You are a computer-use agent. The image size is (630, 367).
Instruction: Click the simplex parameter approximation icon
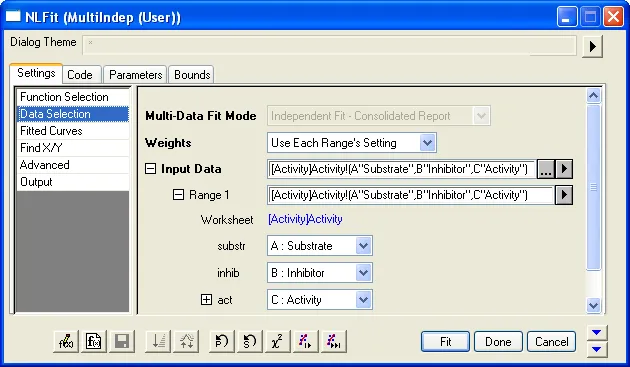point(186,342)
